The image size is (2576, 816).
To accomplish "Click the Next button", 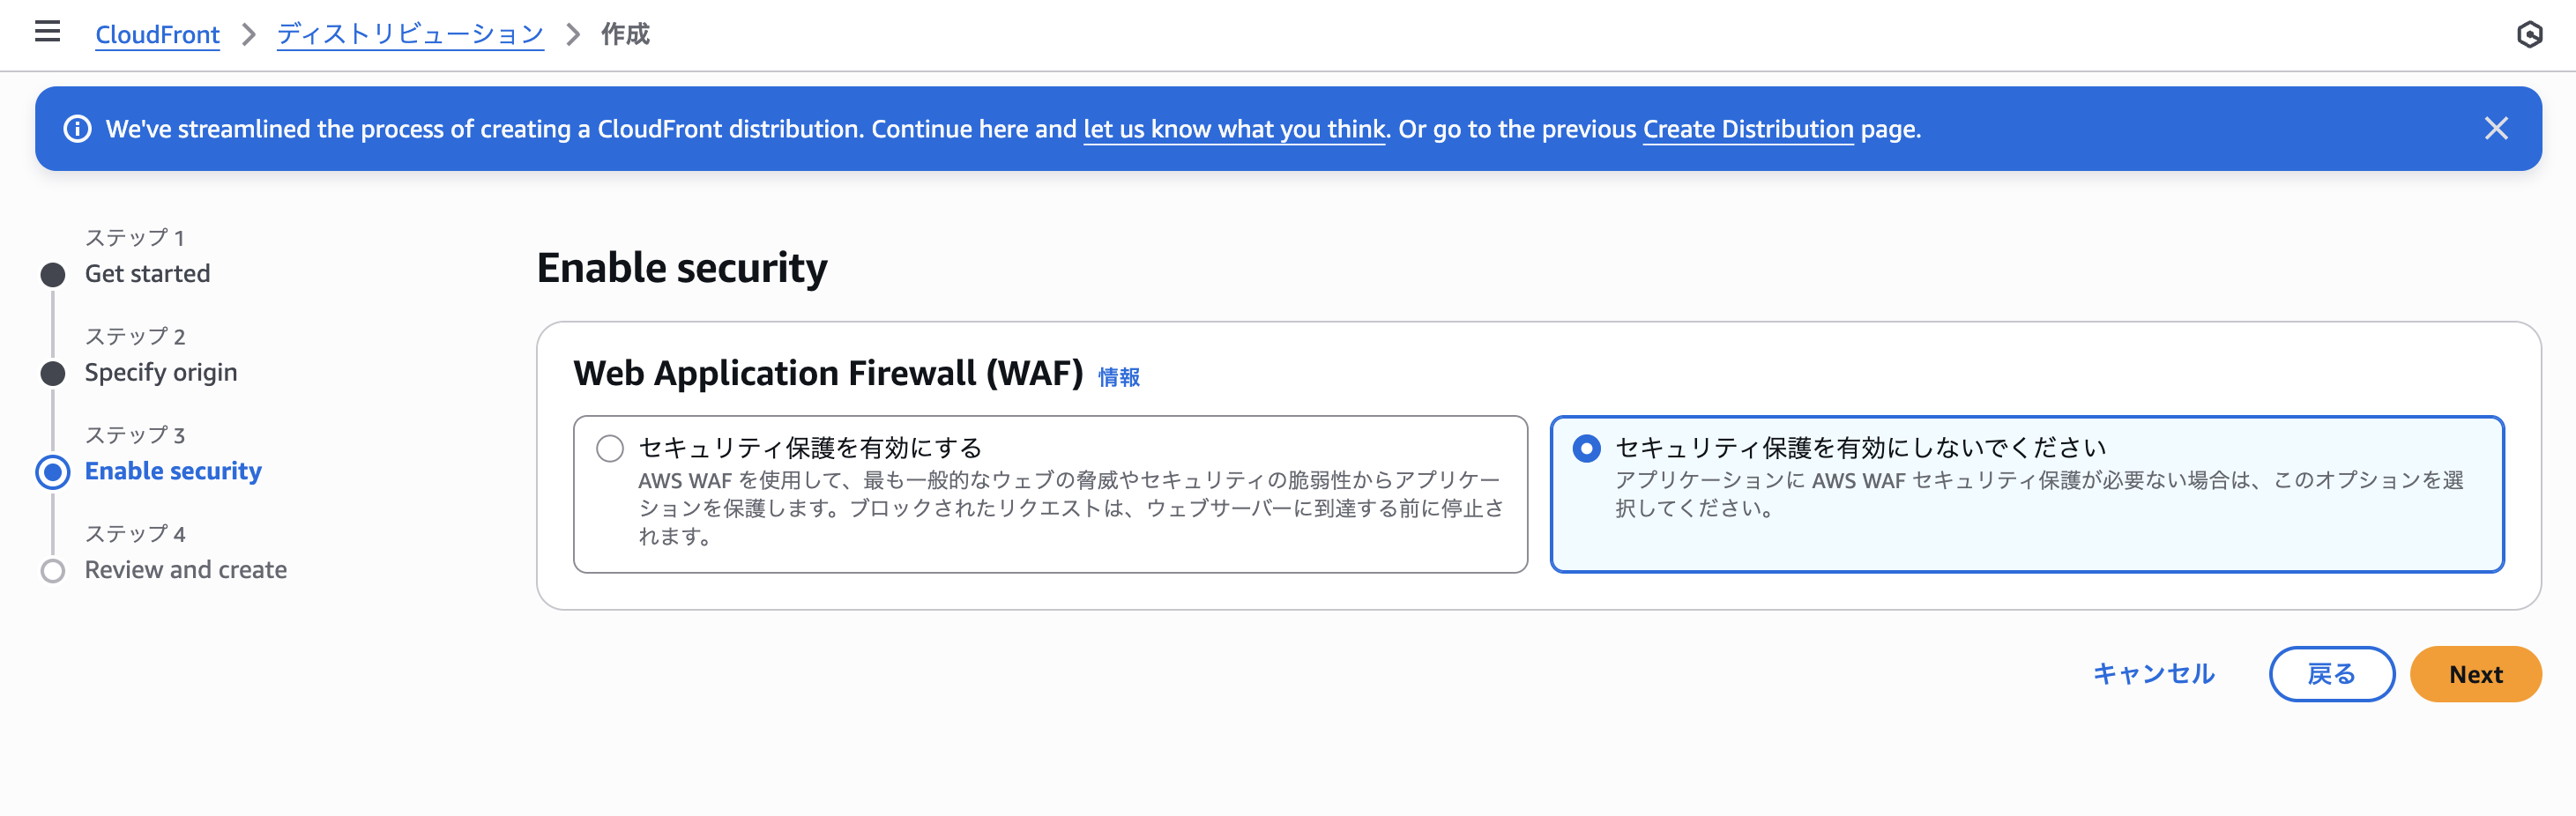I will click(x=2475, y=674).
